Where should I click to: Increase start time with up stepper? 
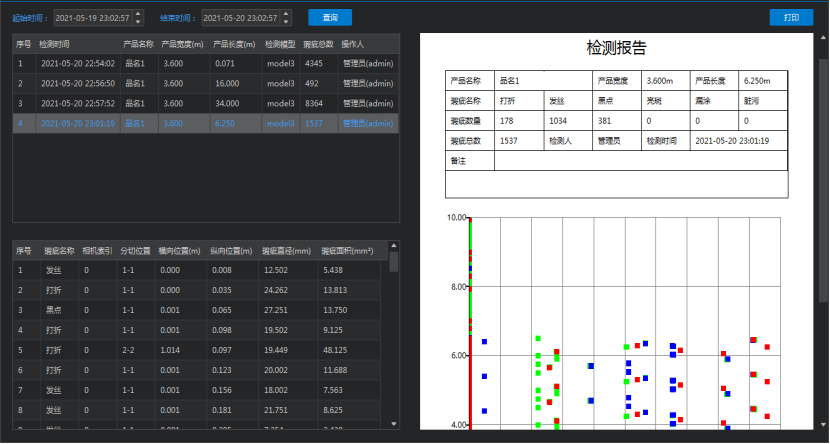tap(138, 14)
